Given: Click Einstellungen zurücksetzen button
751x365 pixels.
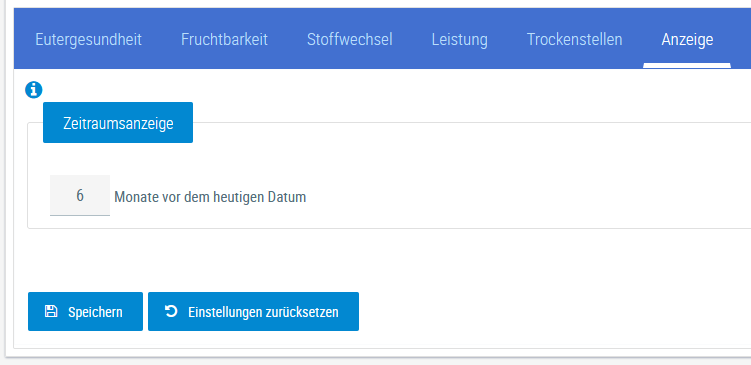Looking at the screenshot, I should (253, 311).
